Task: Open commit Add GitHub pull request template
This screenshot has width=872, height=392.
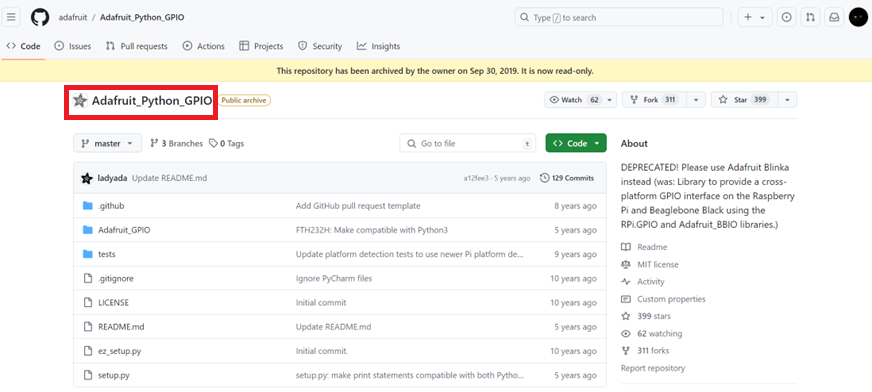Action: click(358, 206)
